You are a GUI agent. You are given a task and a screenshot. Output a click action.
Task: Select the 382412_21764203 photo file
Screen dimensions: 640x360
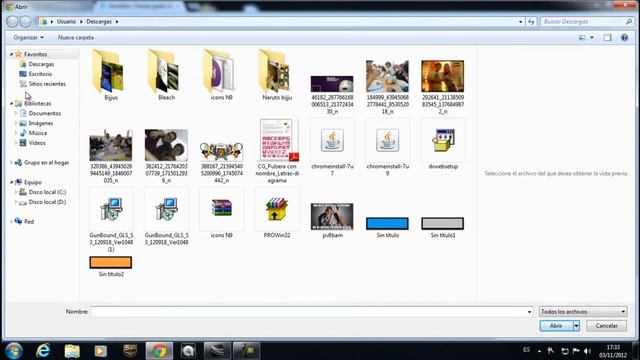pyautogui.click(x=166, y=156)
